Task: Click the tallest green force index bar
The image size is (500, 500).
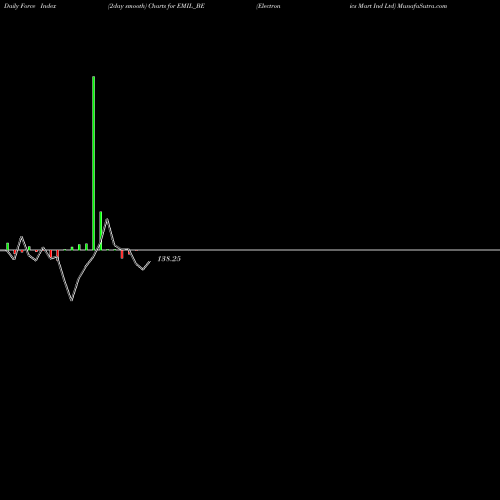Action: (x=93, y=163)
